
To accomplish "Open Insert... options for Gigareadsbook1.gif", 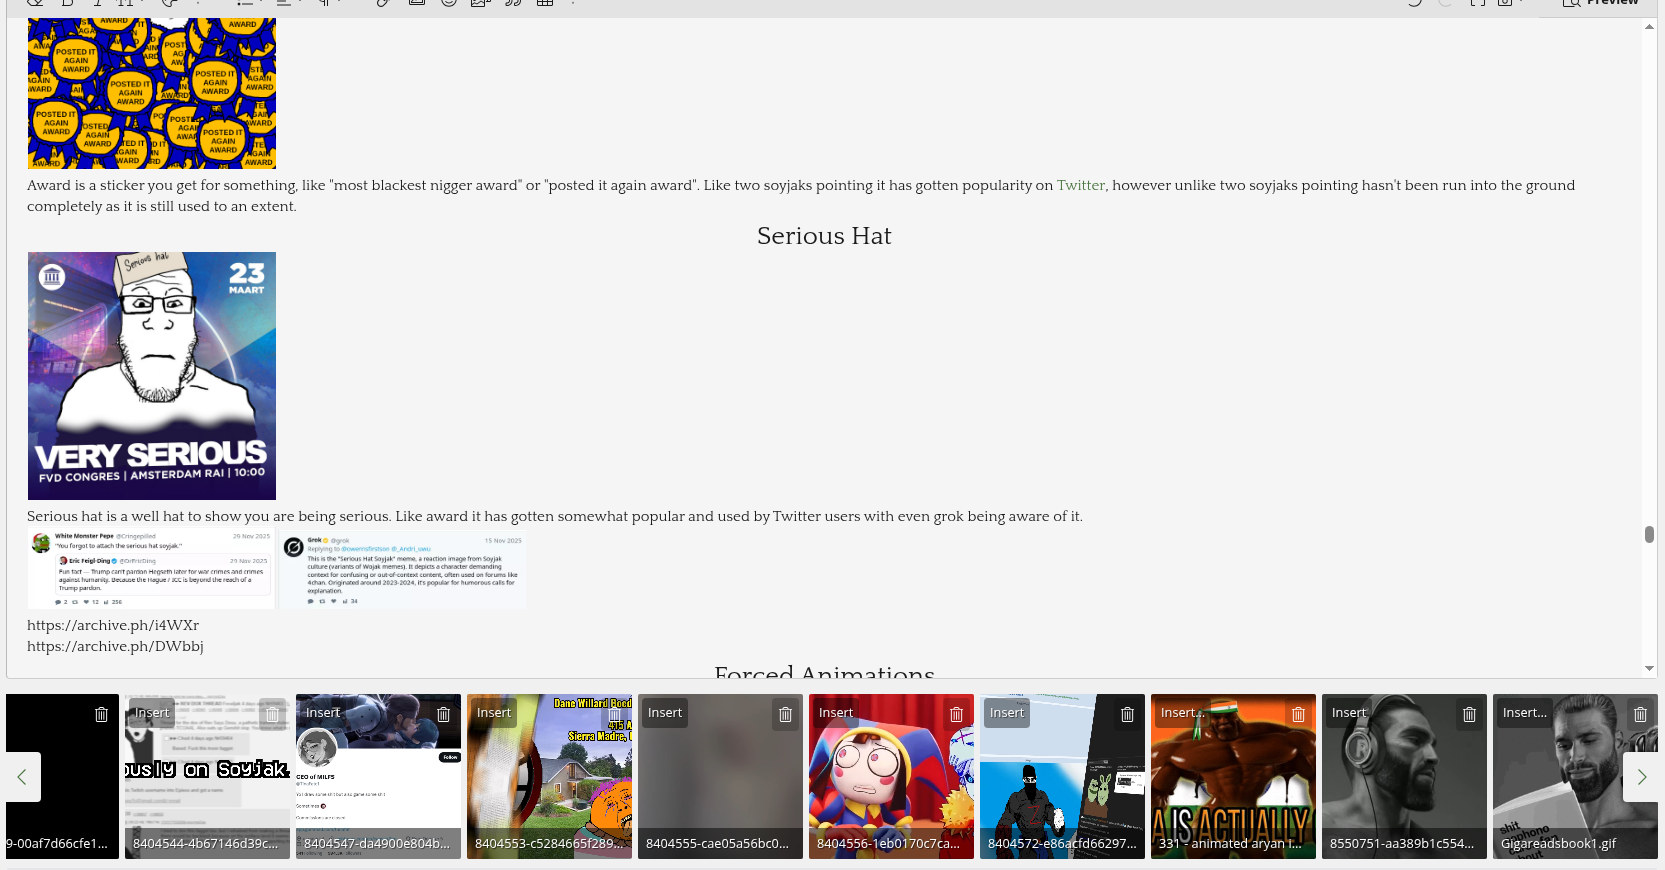I will [x=1524, y=713].
